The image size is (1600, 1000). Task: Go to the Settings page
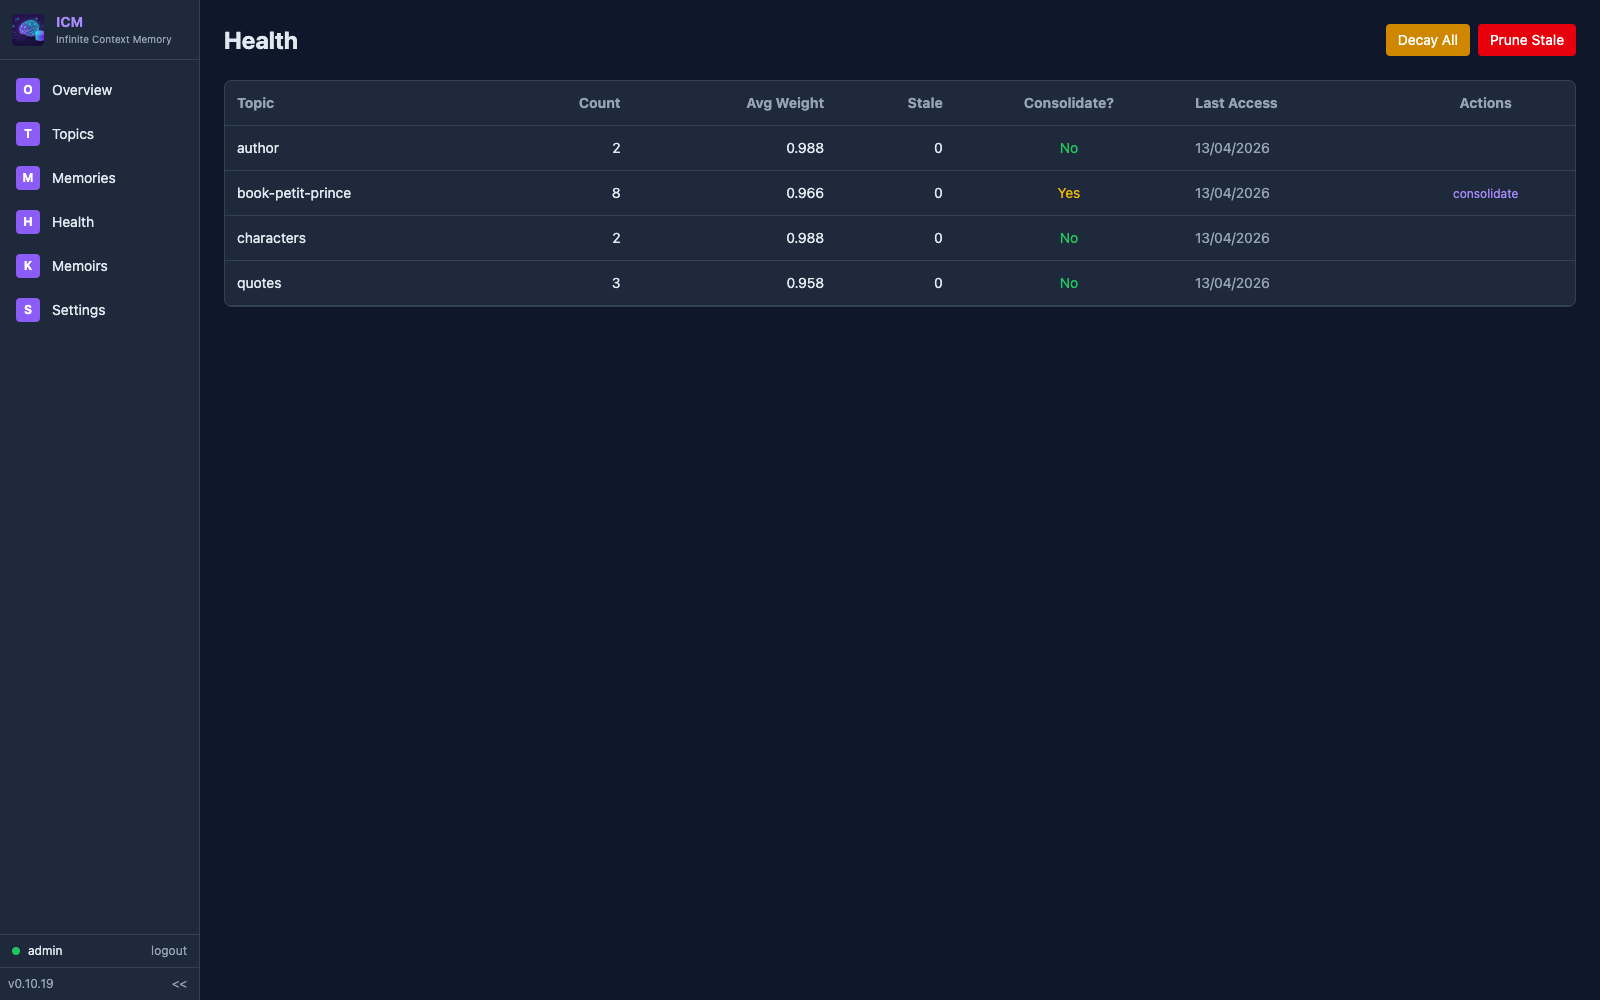tap(78, 309)
